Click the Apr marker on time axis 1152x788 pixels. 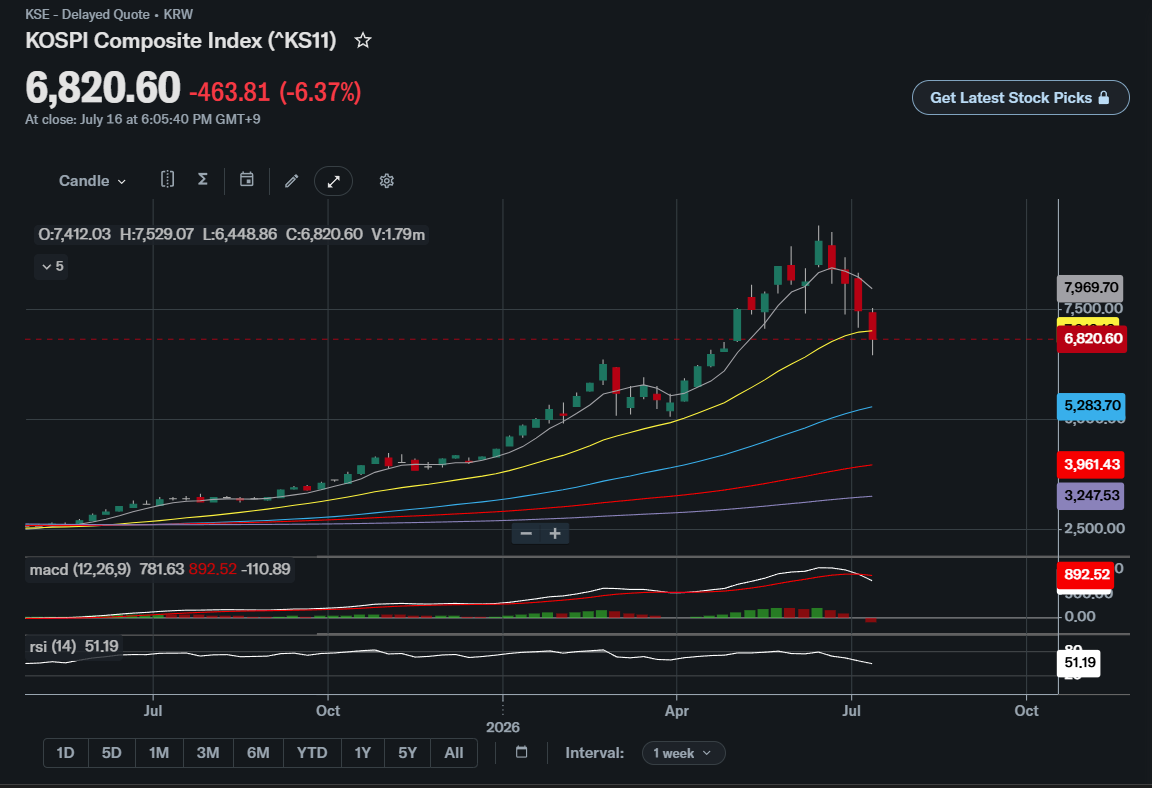[x=676, y=711]
